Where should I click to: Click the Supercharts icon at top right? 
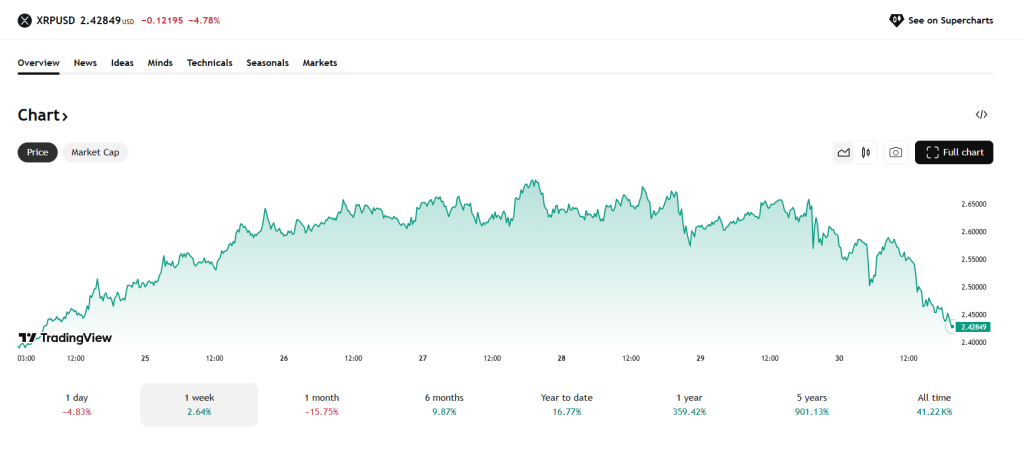point(896,20)
